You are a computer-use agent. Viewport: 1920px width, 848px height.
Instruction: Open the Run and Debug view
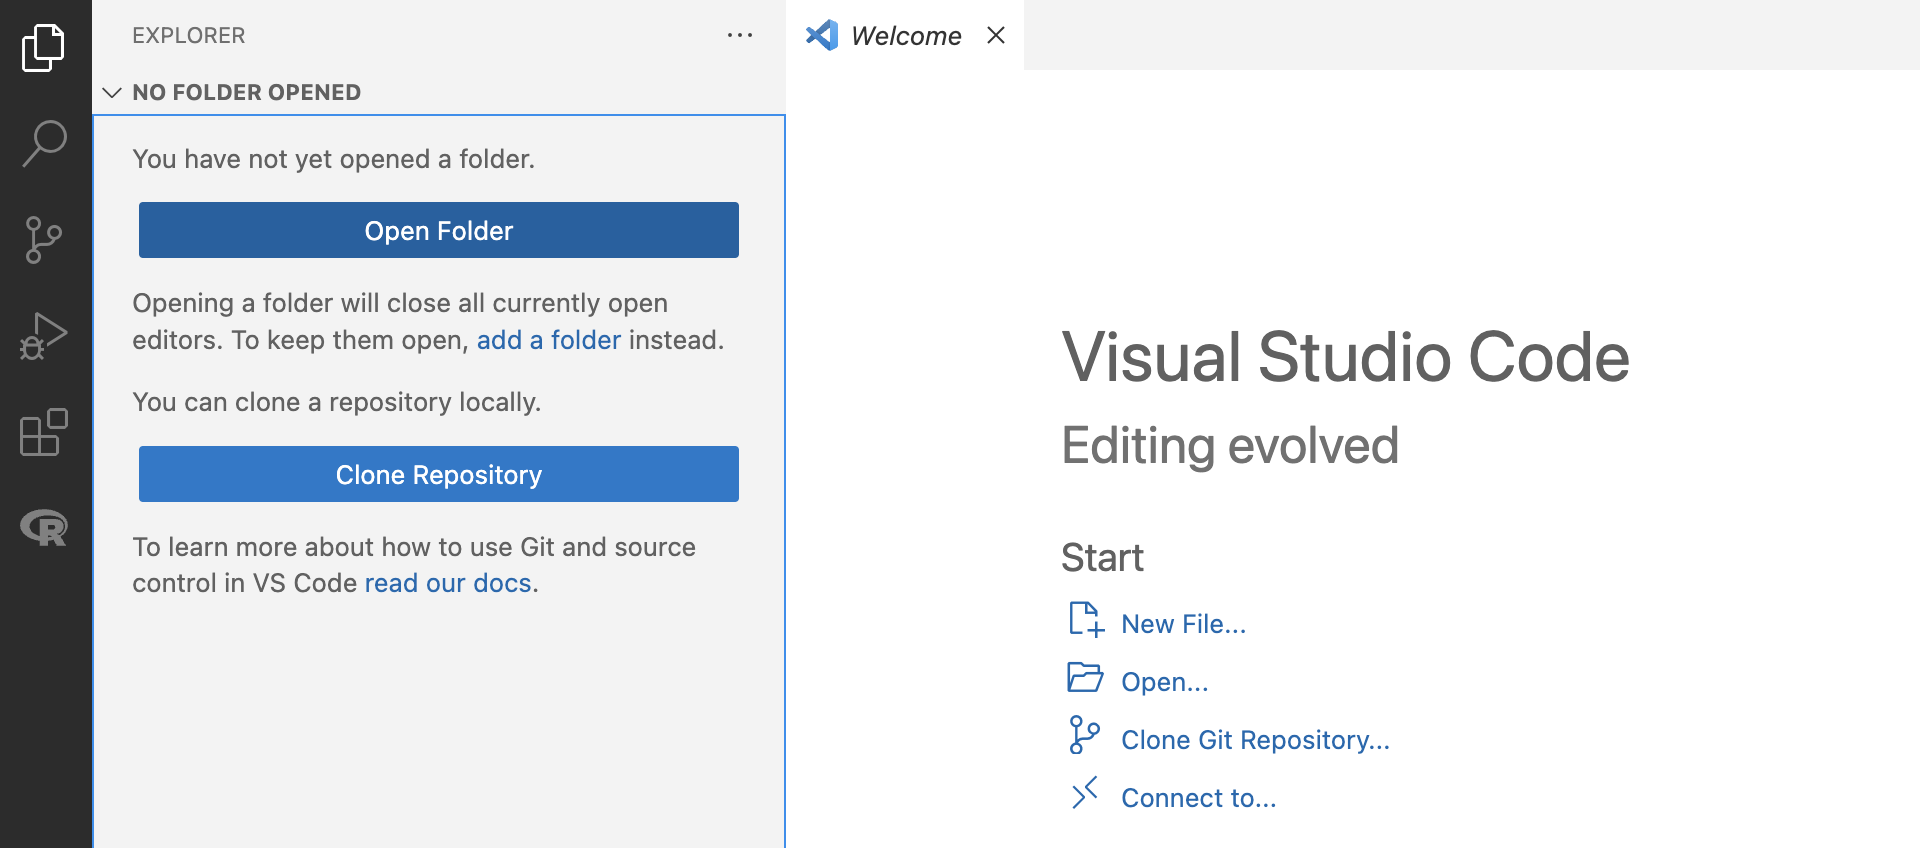pyautogui.click(x=44, y=336)
